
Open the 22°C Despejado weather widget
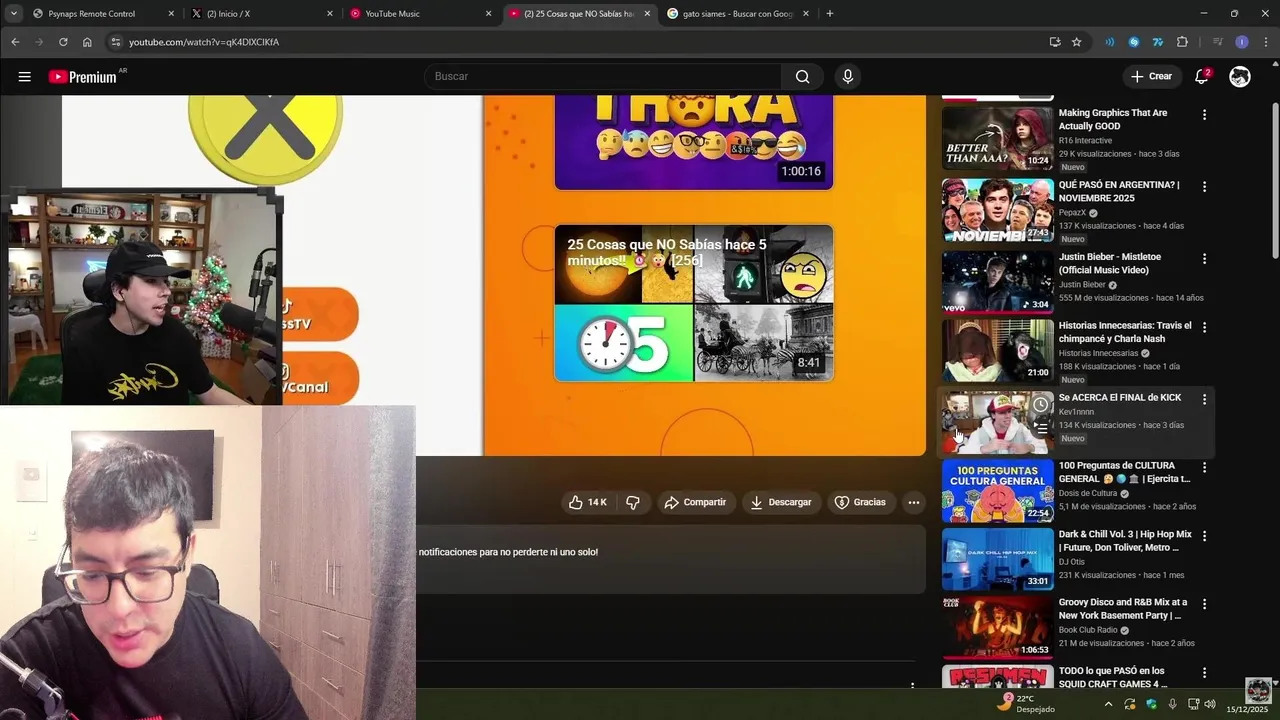(x=1026, y=703)
